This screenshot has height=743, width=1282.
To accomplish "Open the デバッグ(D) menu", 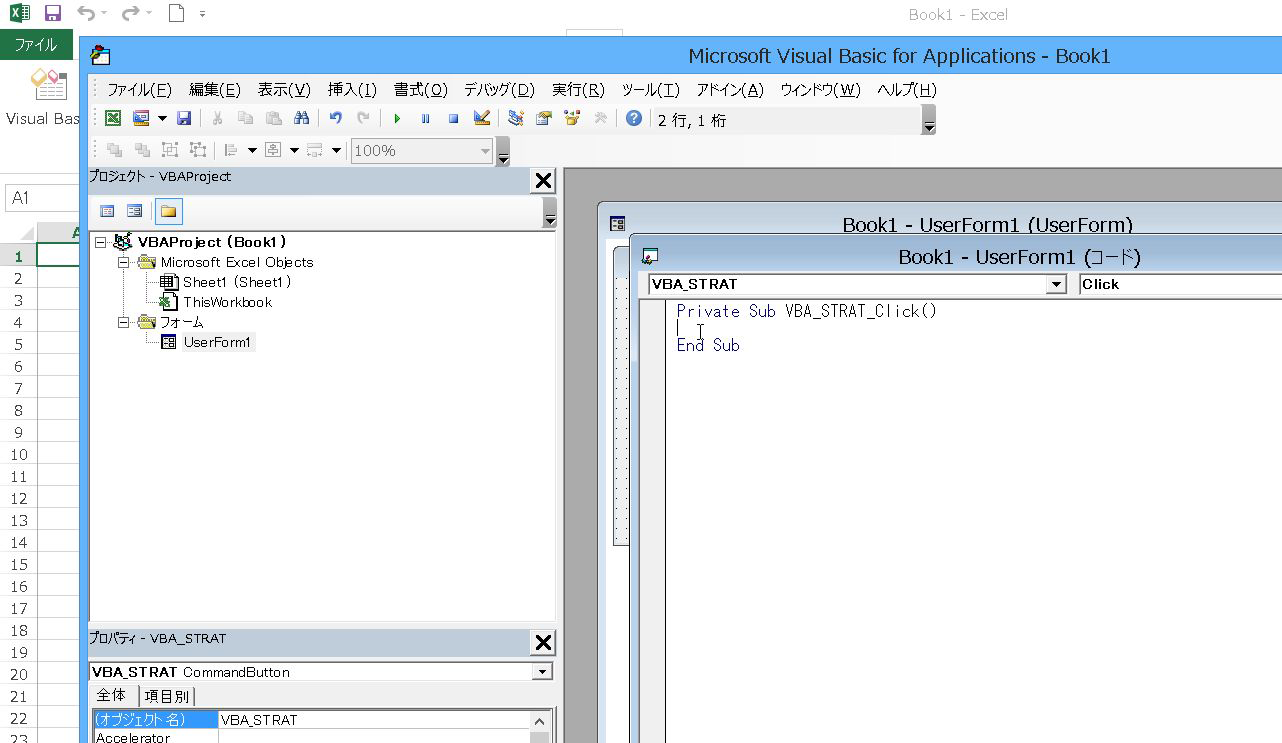I will point(499,90).
